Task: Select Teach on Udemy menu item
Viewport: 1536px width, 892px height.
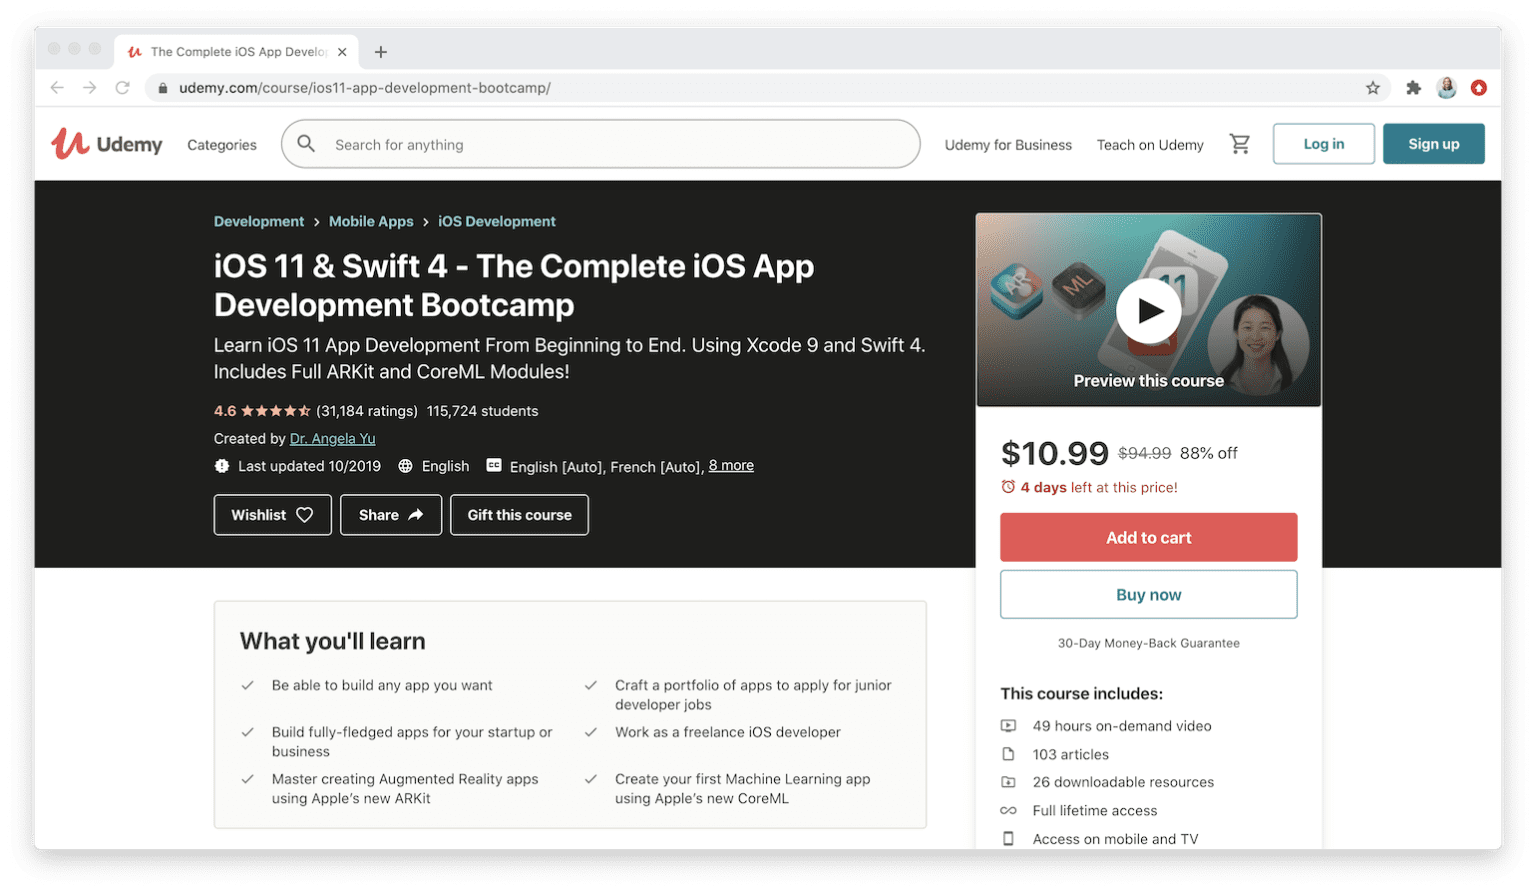Action: tap(1149, 144)
